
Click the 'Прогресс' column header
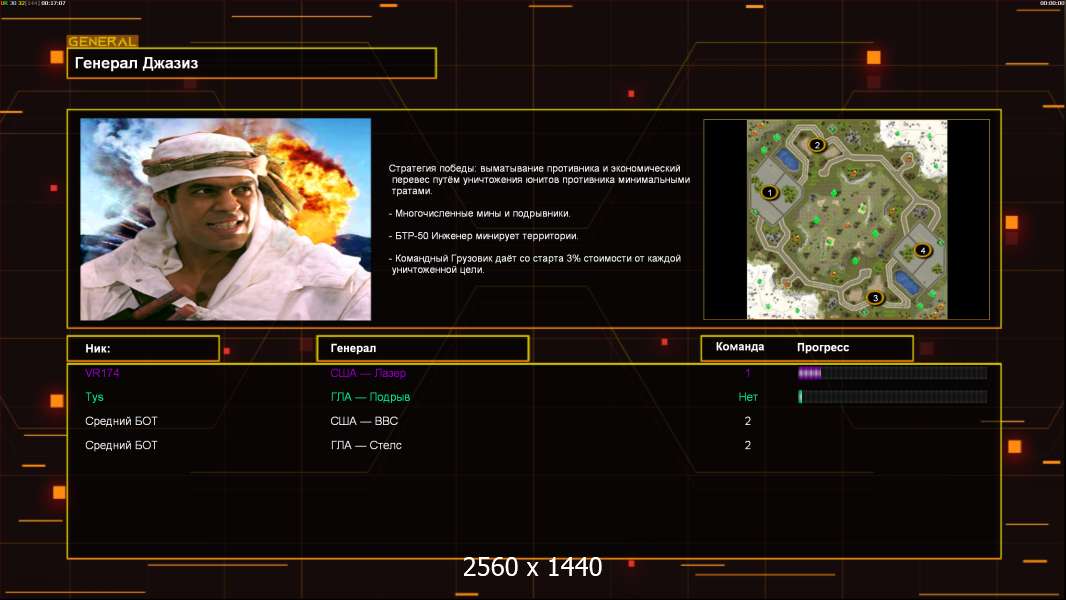coord(823,347)
